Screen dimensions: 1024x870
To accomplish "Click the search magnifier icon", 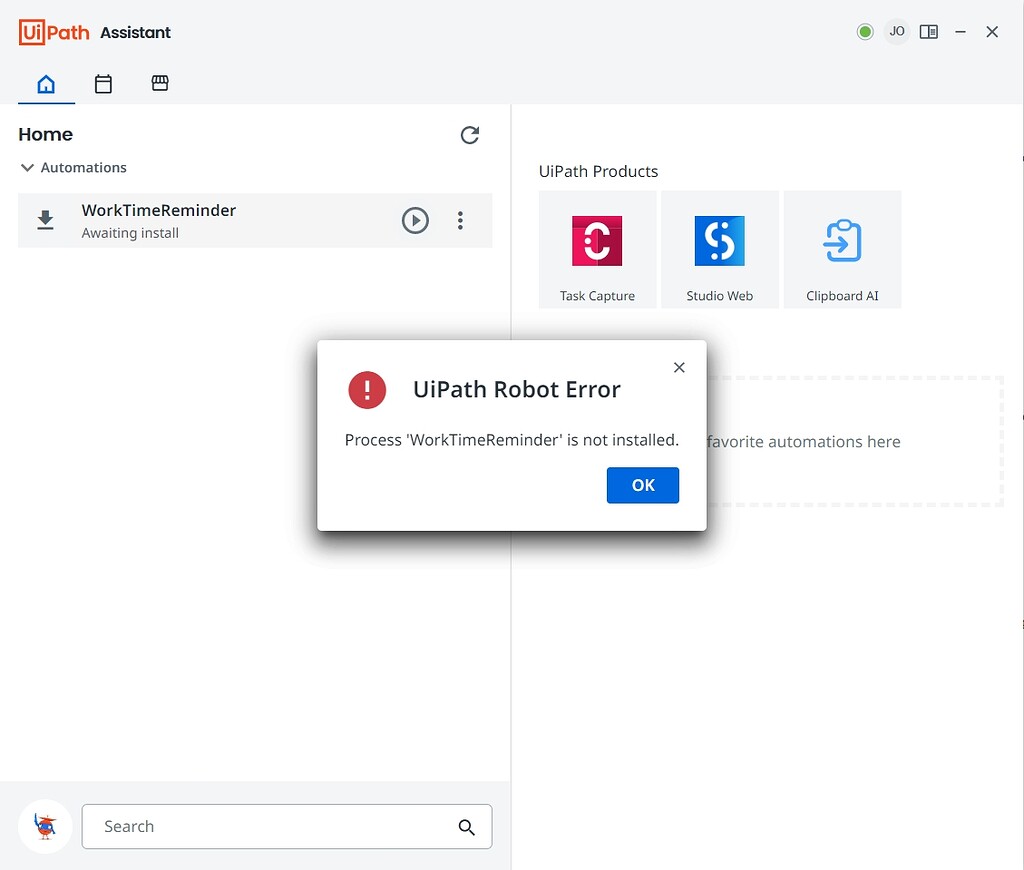I will click(466, 827).
